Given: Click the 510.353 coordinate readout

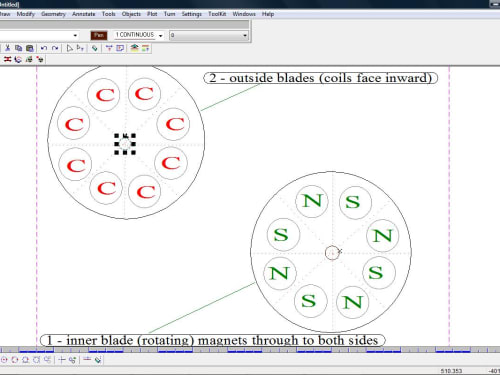Looking at the screenshot, I should pos(451,371).
